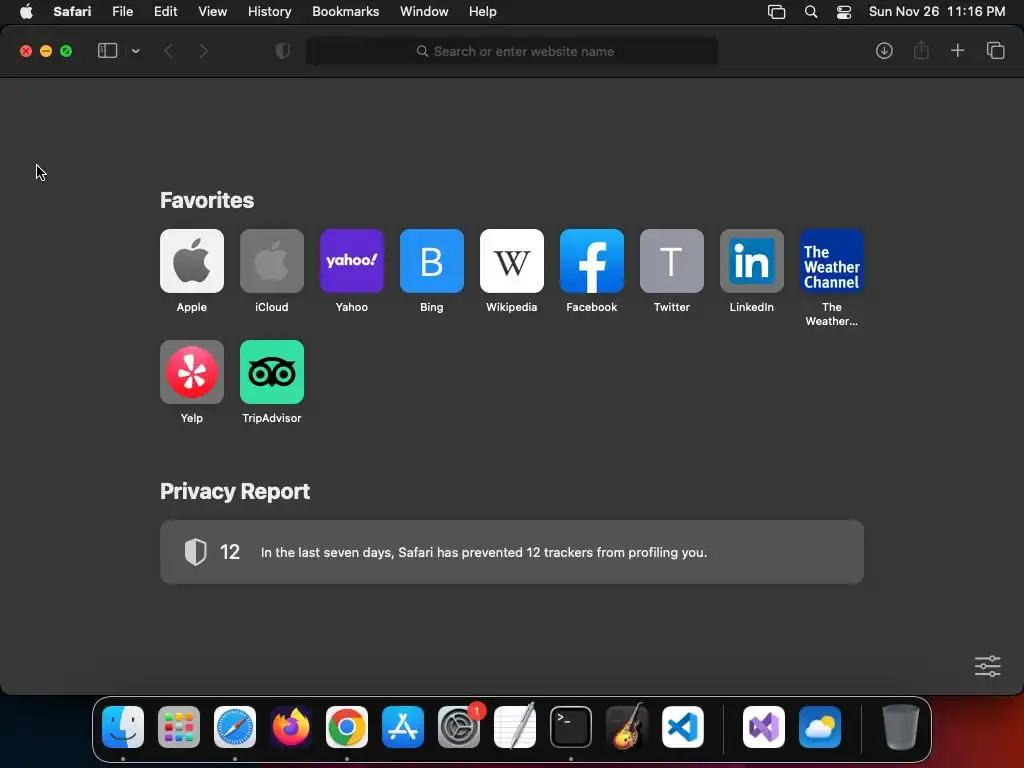Click the Safari icon in the Dock
Screen dimensions: 1024x768
(235, 727)
